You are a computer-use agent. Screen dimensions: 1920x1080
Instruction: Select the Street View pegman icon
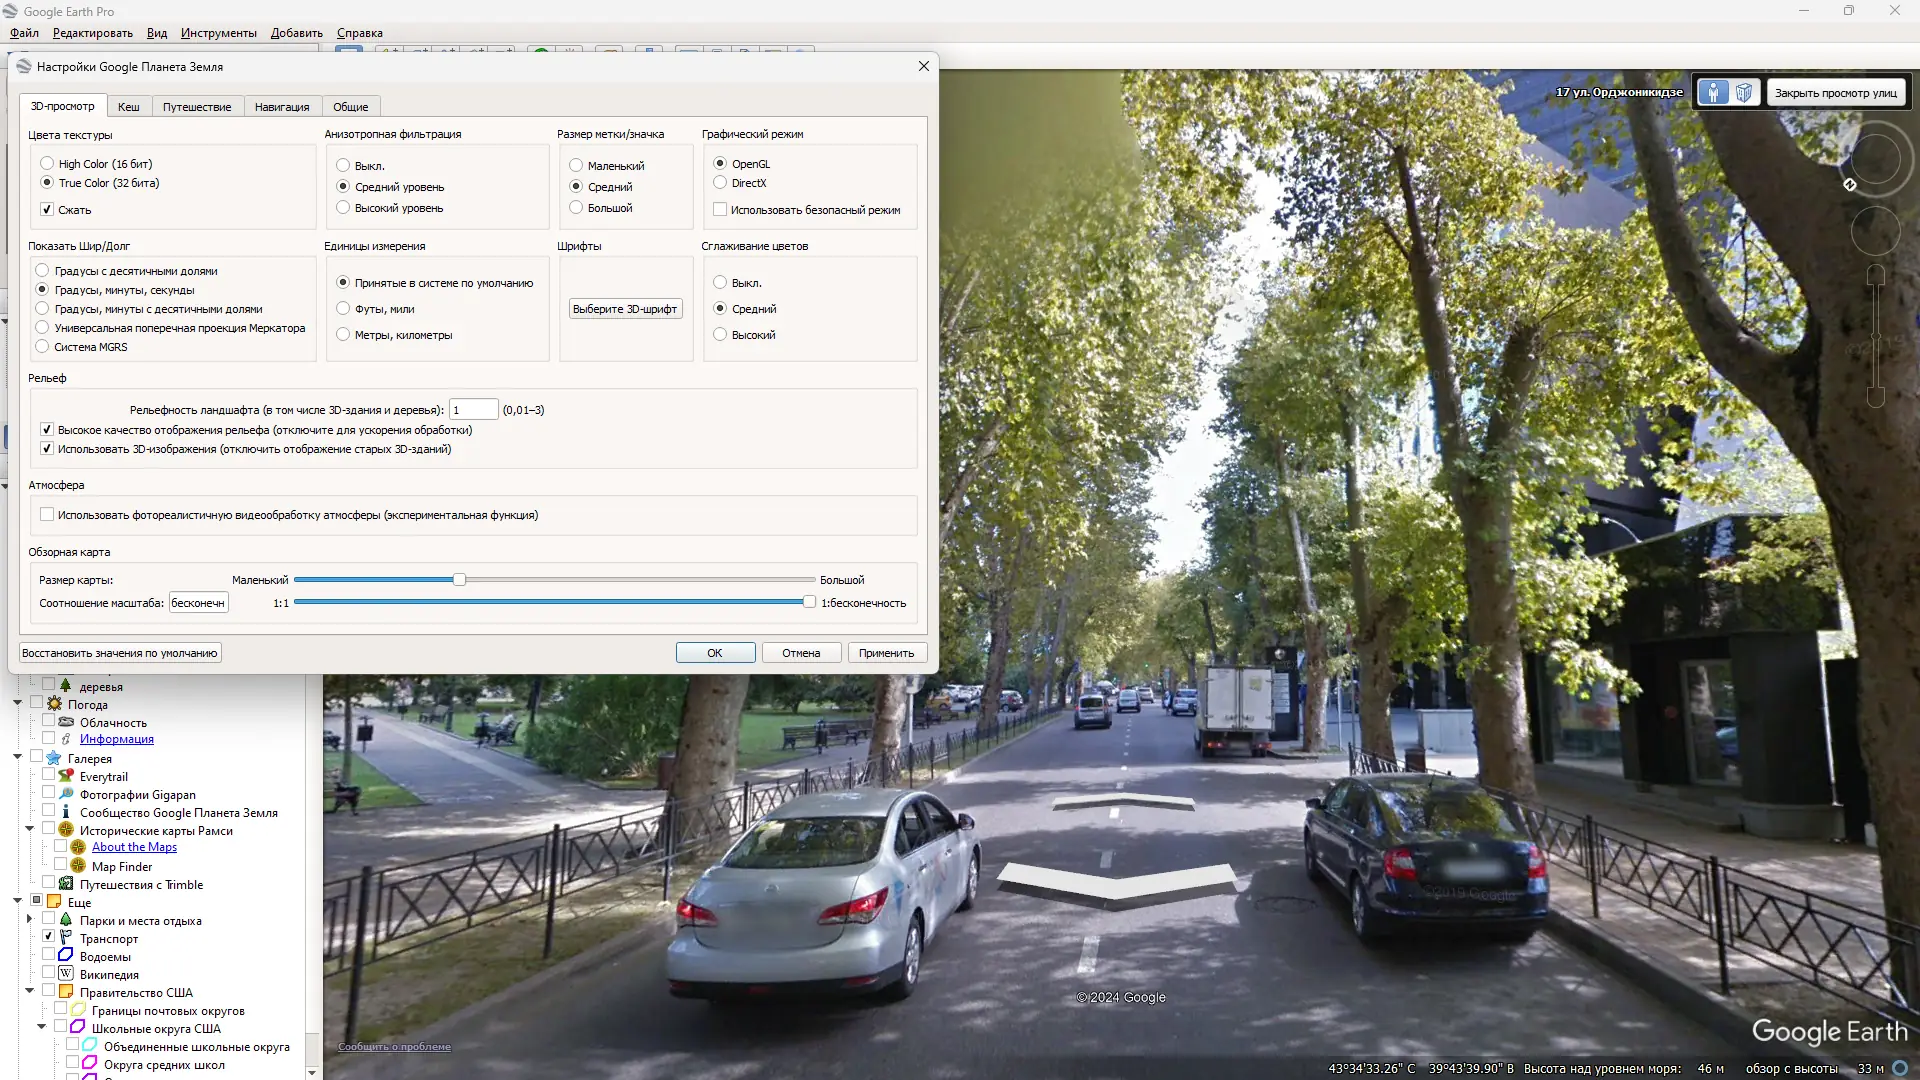[1713, 93]
